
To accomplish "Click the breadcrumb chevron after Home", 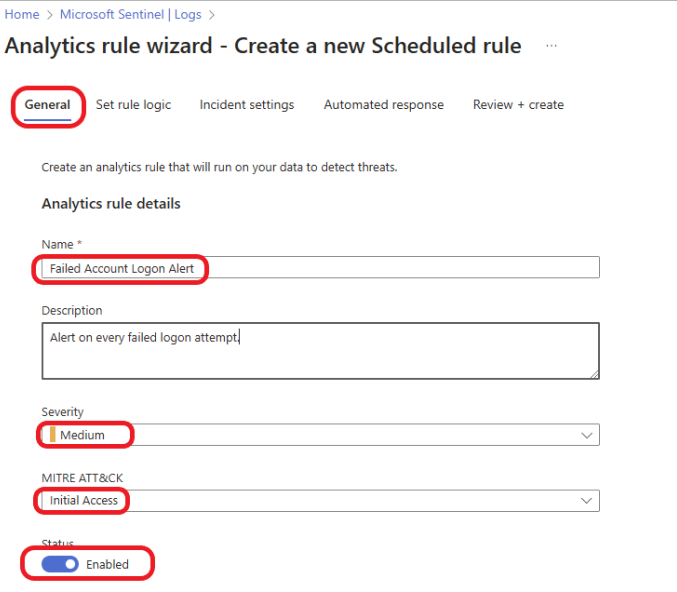I will click(x=50, y=15).
